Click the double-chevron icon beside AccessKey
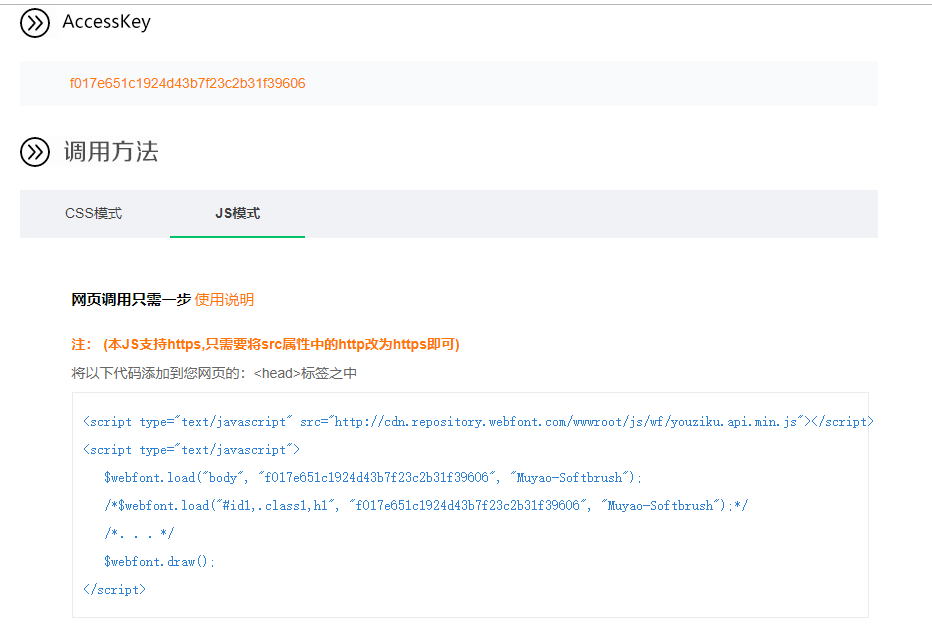Viewport: 932px width, 624px height. 35,23
